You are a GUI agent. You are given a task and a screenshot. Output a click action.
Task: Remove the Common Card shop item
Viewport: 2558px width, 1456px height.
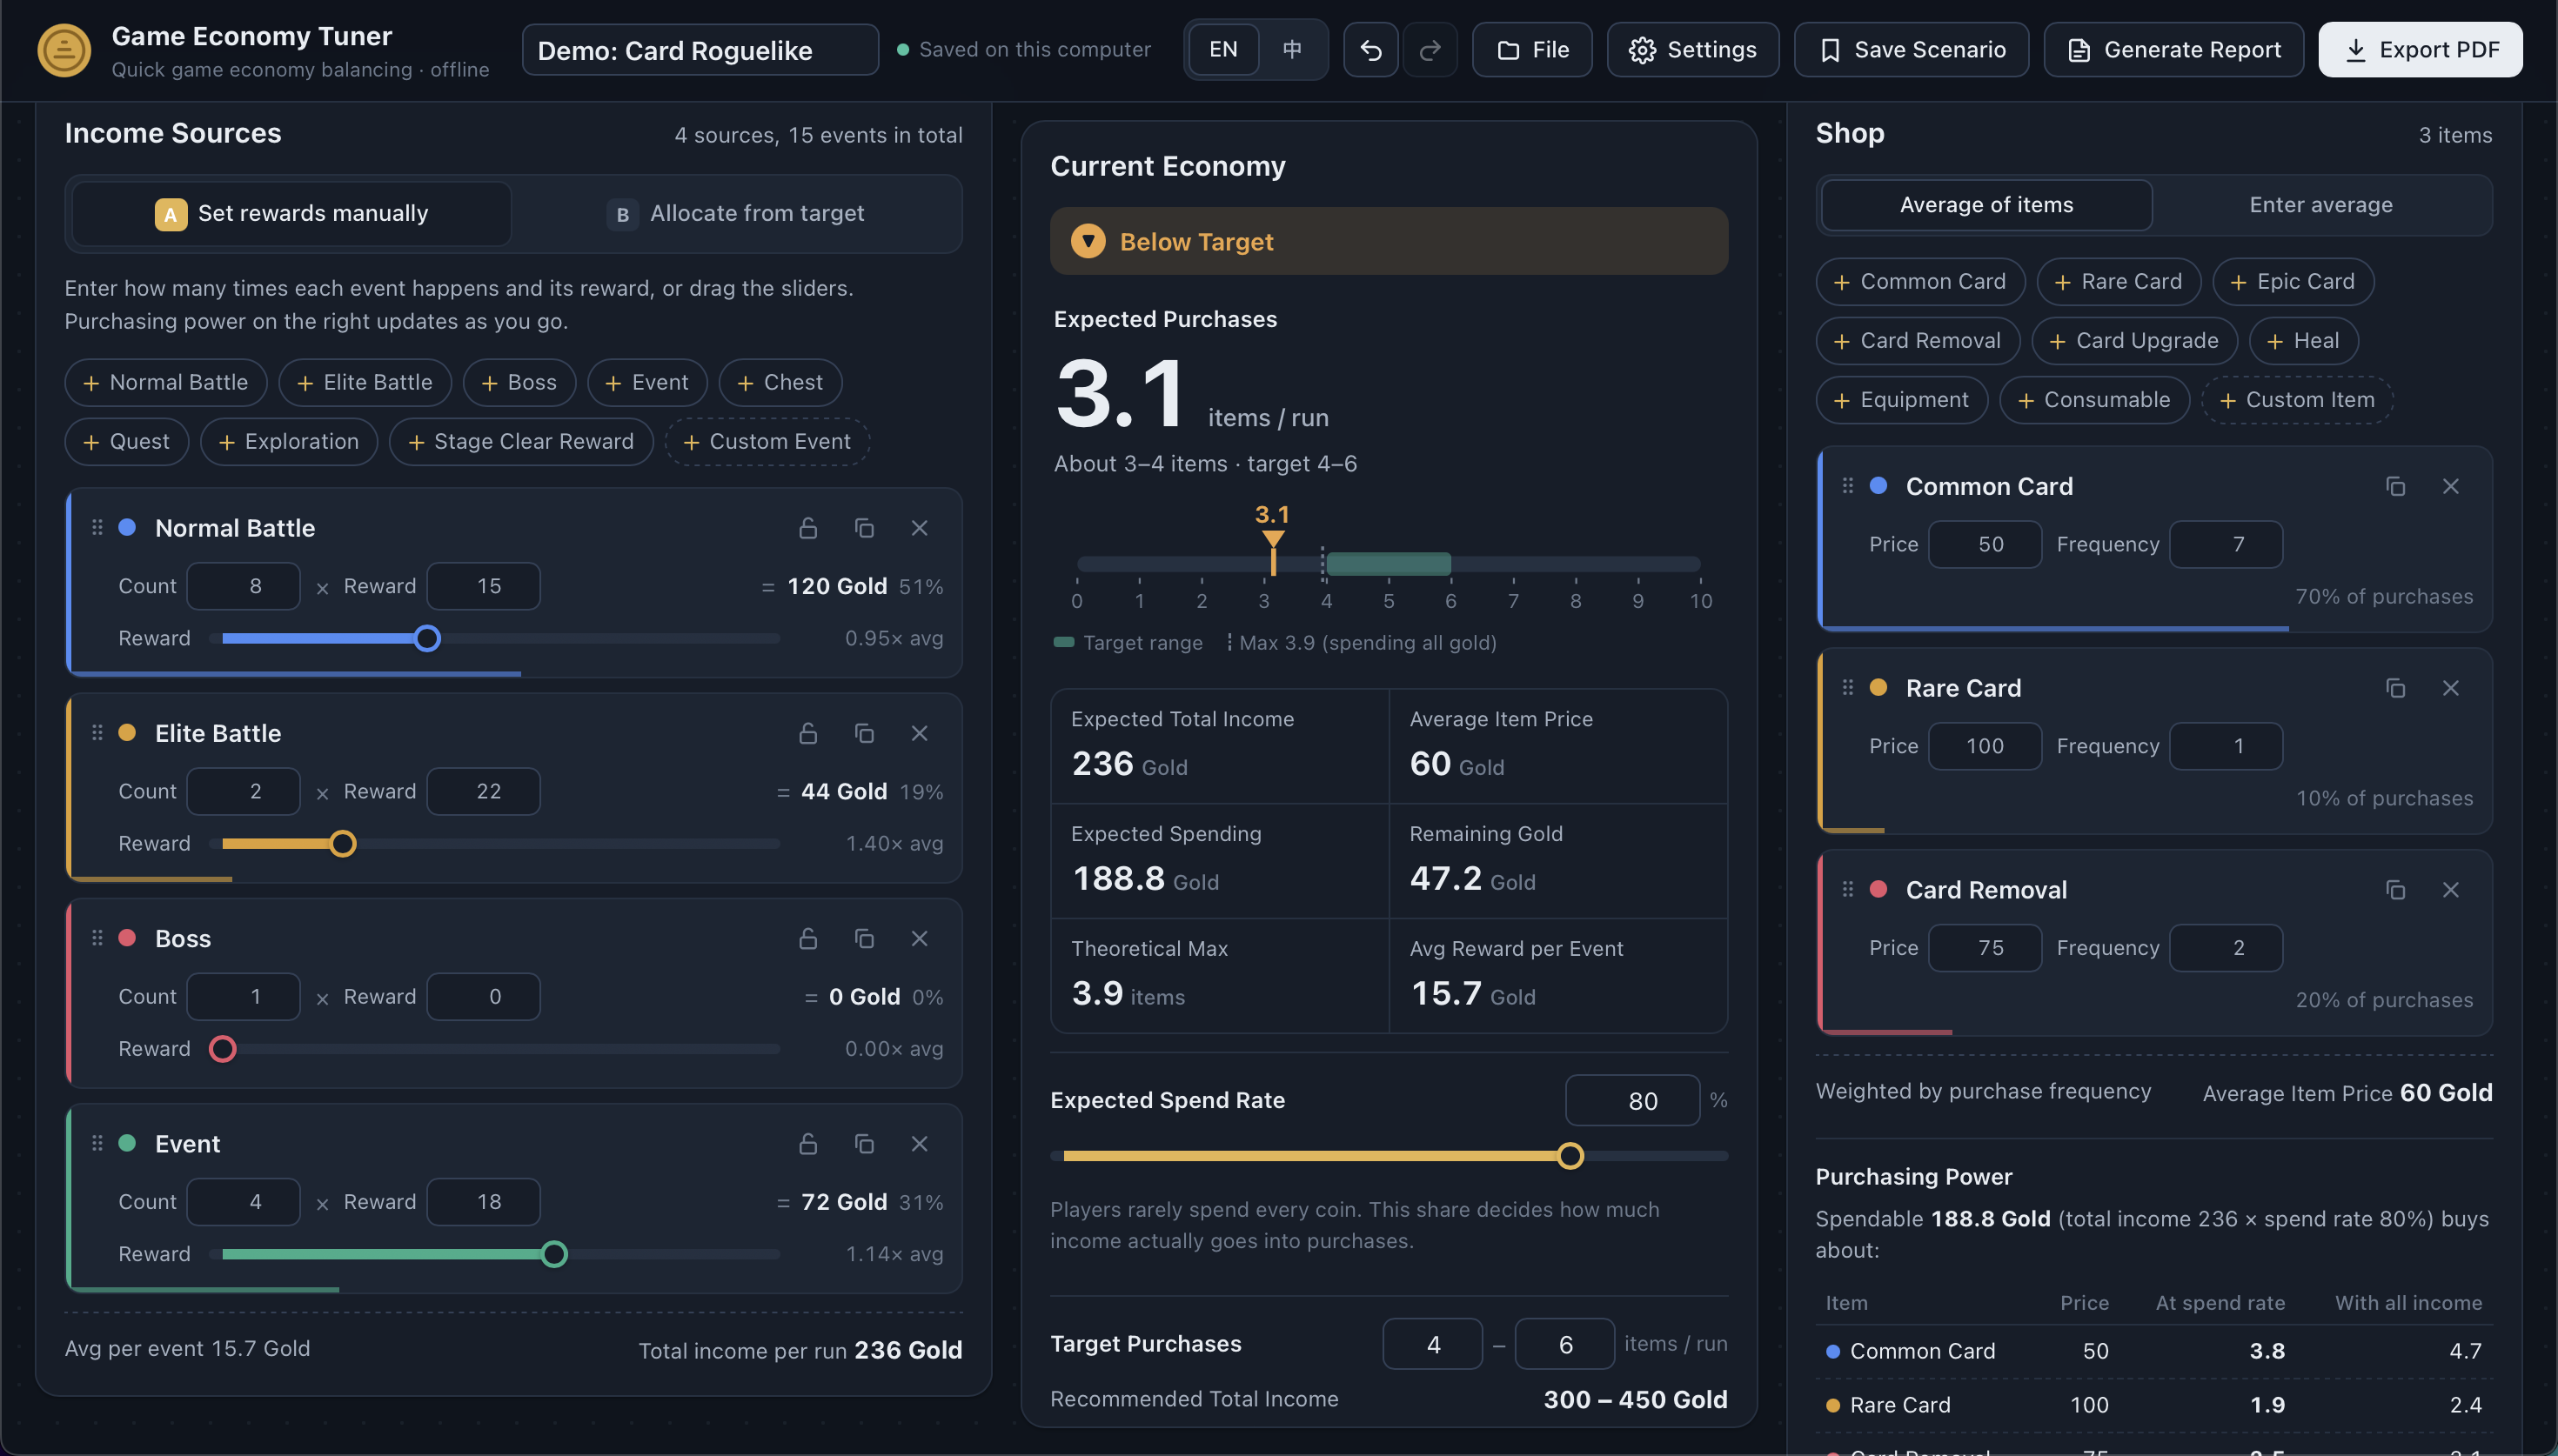coord(2450,486)
